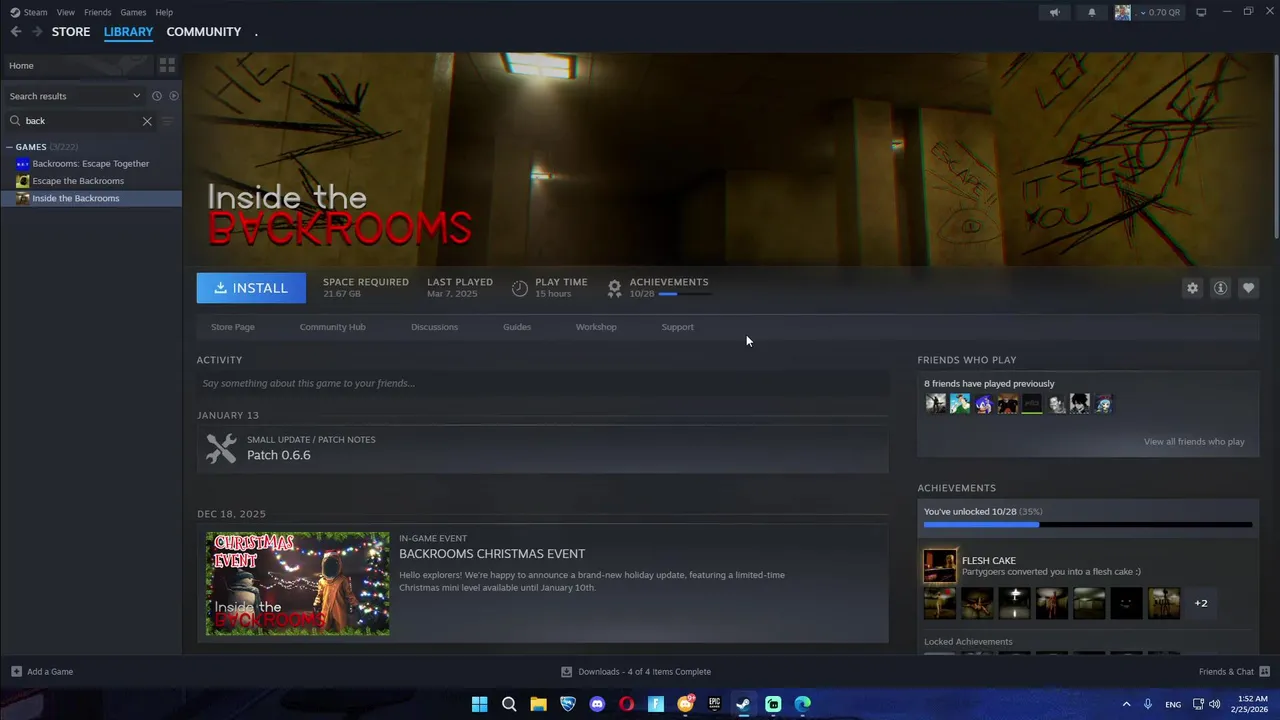Open Steam announcements megaphone icon
The width and height of the screenshot is (1280, 720).
(1054, 12)
